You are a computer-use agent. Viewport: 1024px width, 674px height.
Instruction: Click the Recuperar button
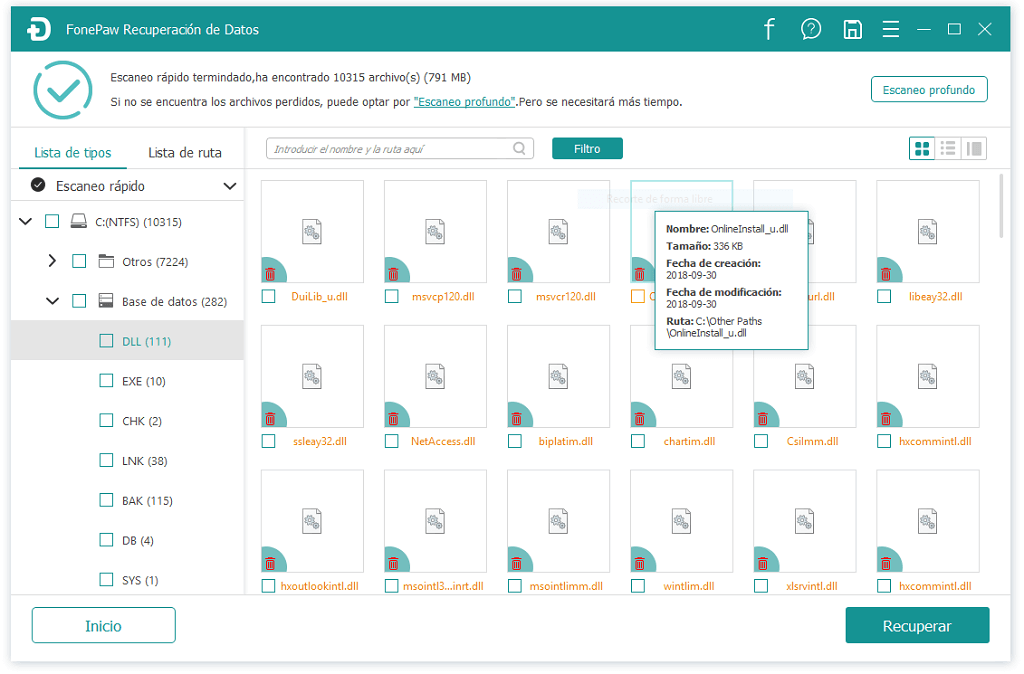917,626
